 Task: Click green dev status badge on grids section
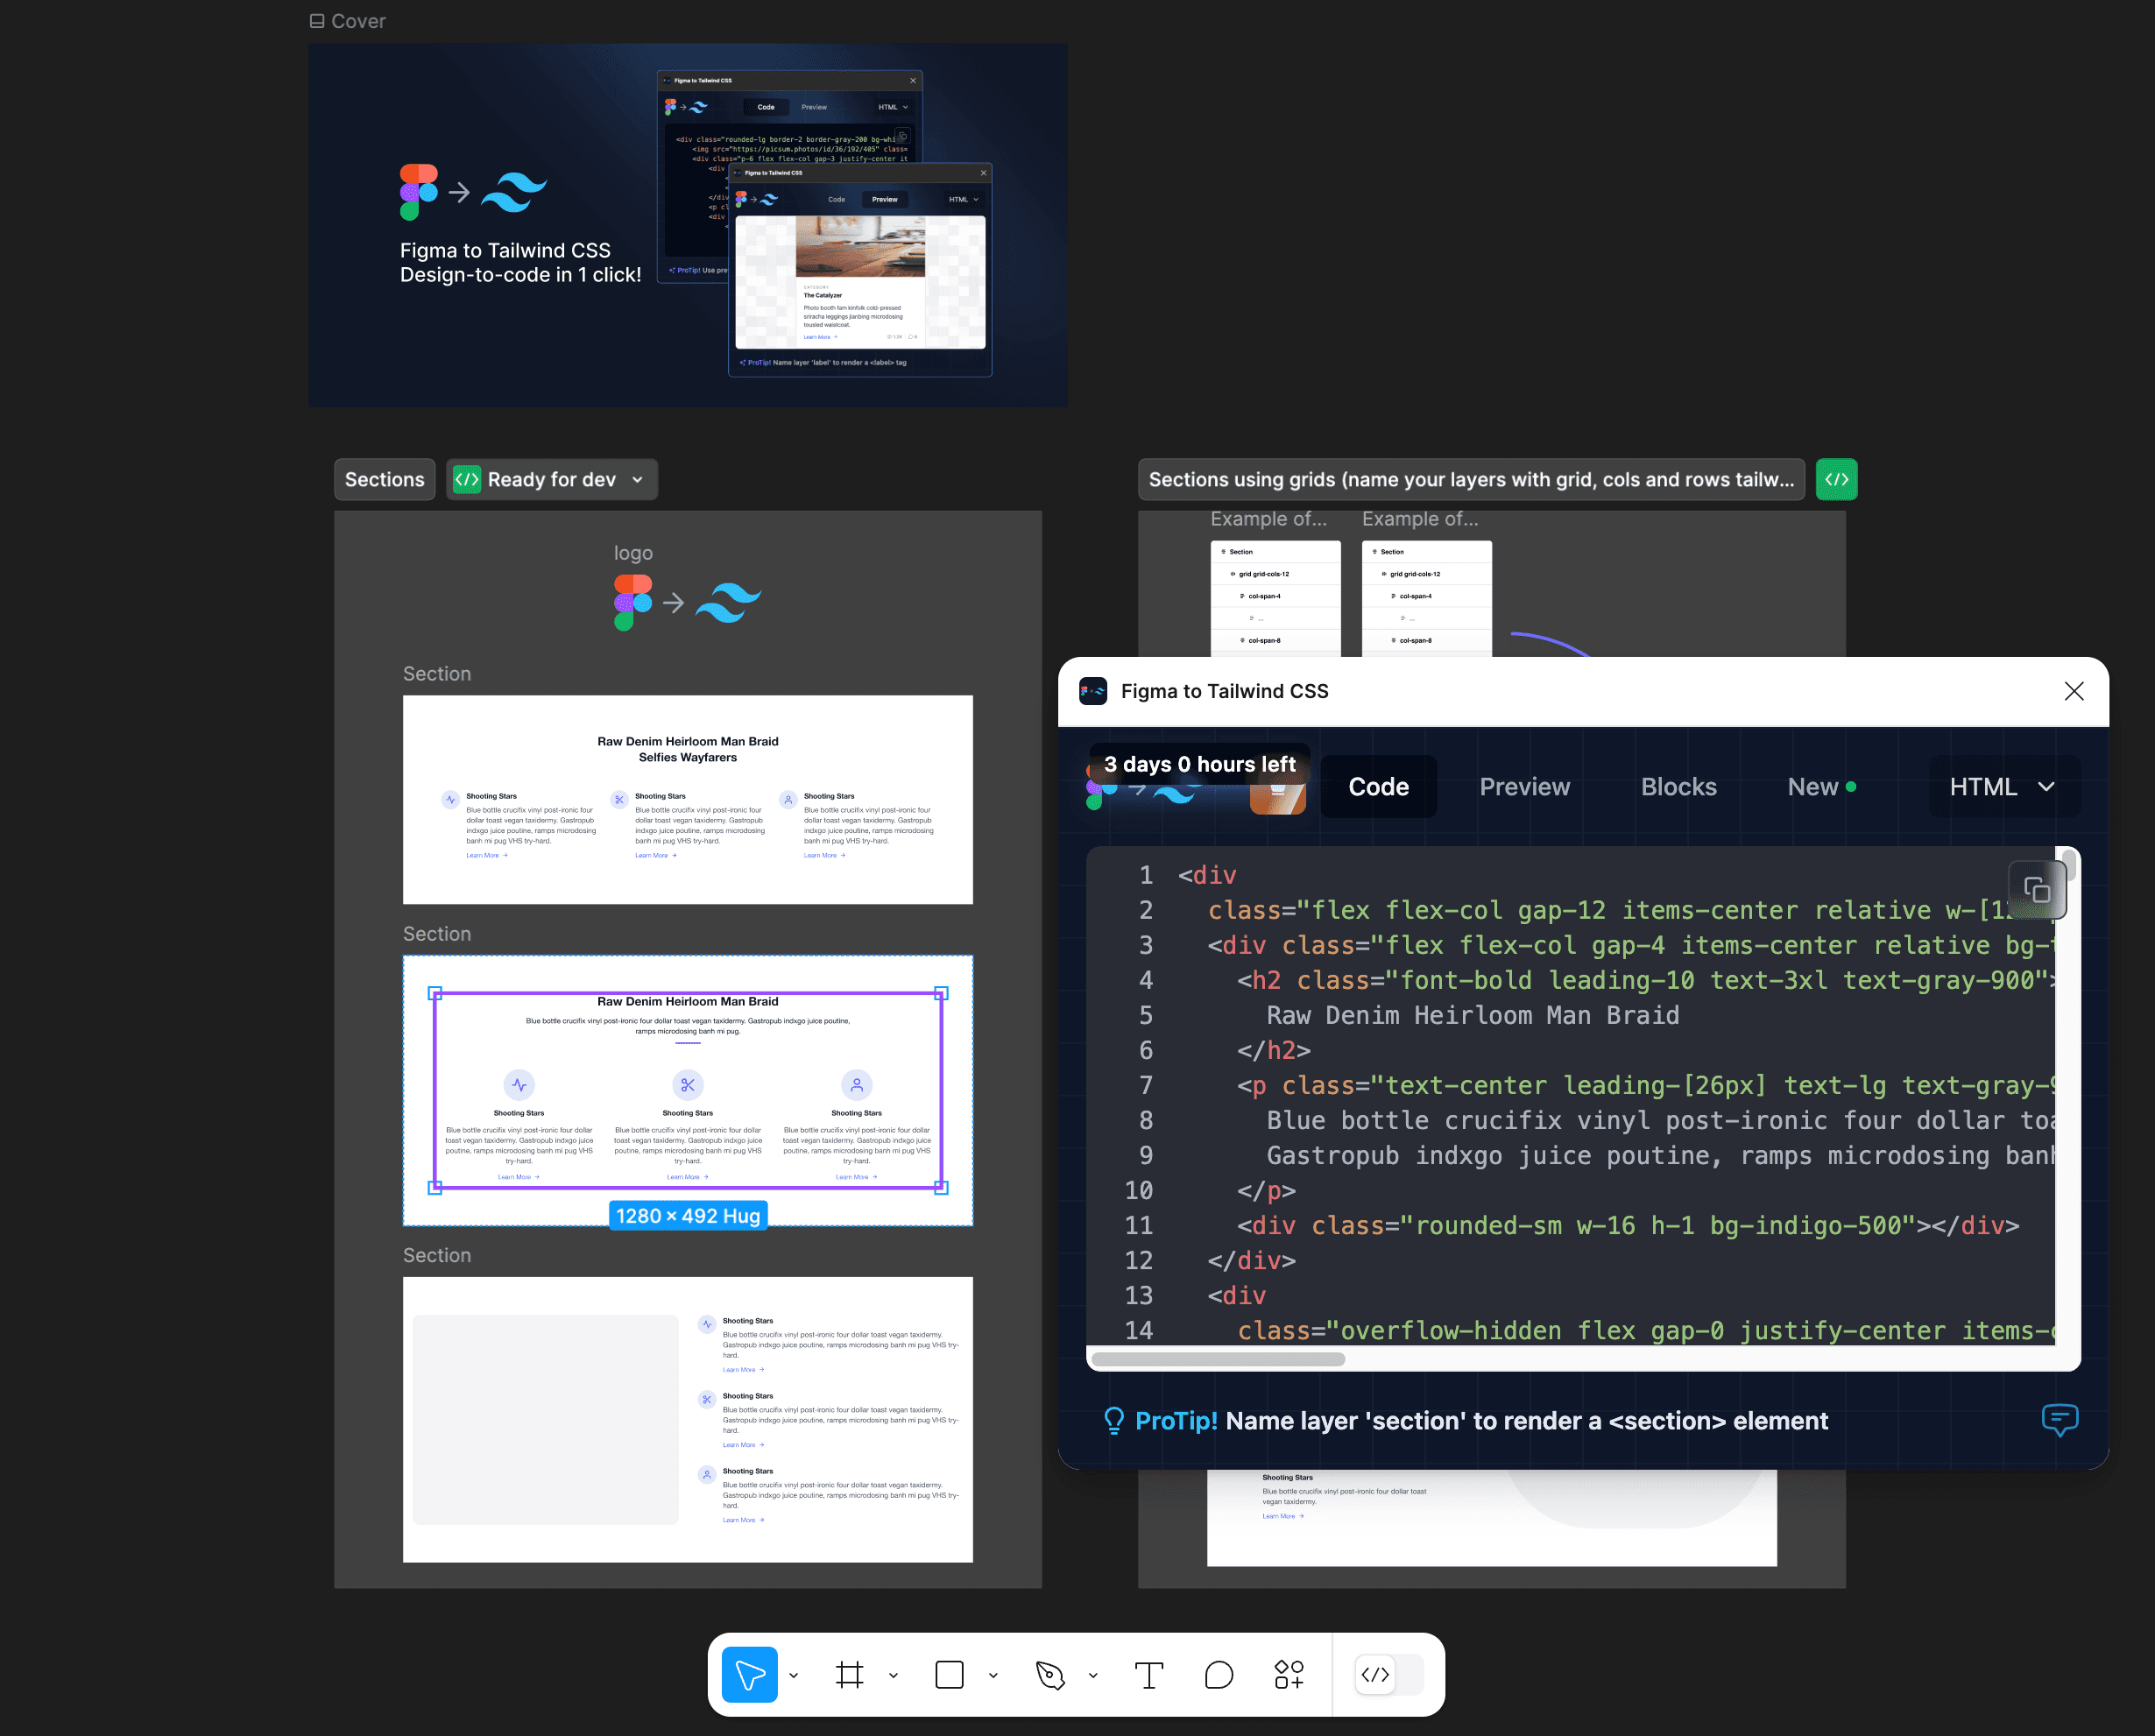(x=1836, y=479)
